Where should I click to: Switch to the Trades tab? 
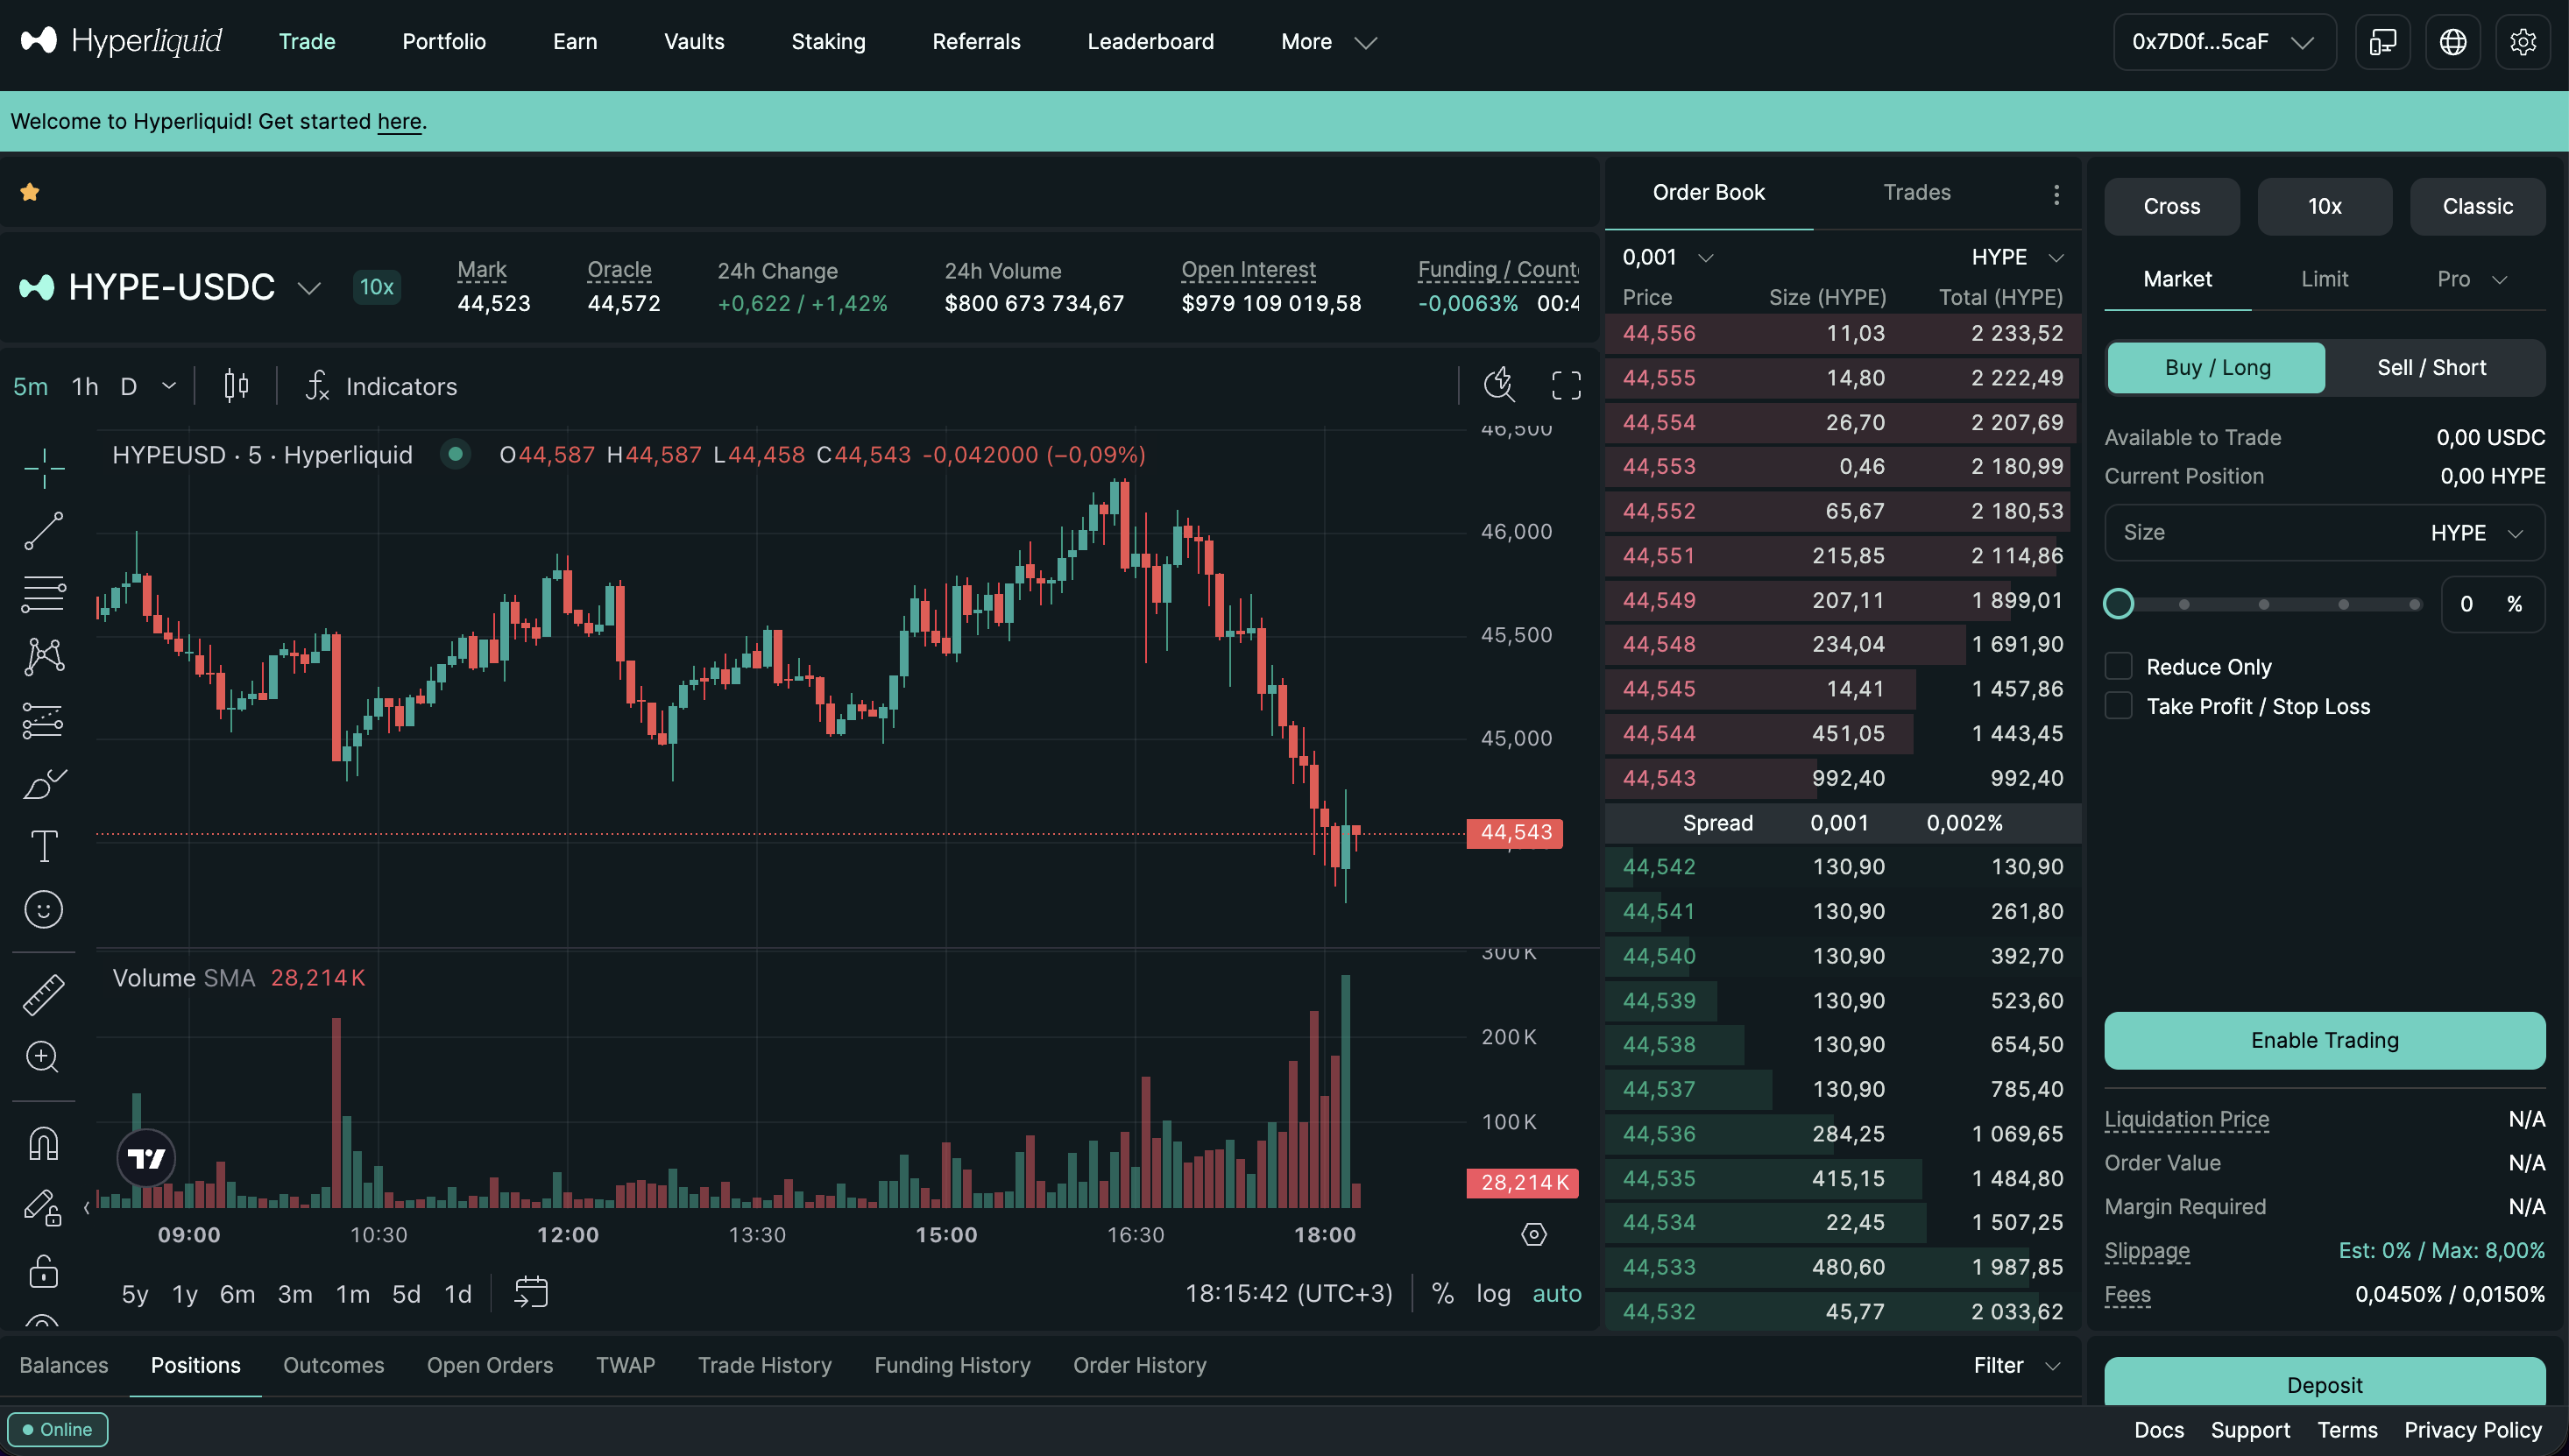[x=1916, y=192]
